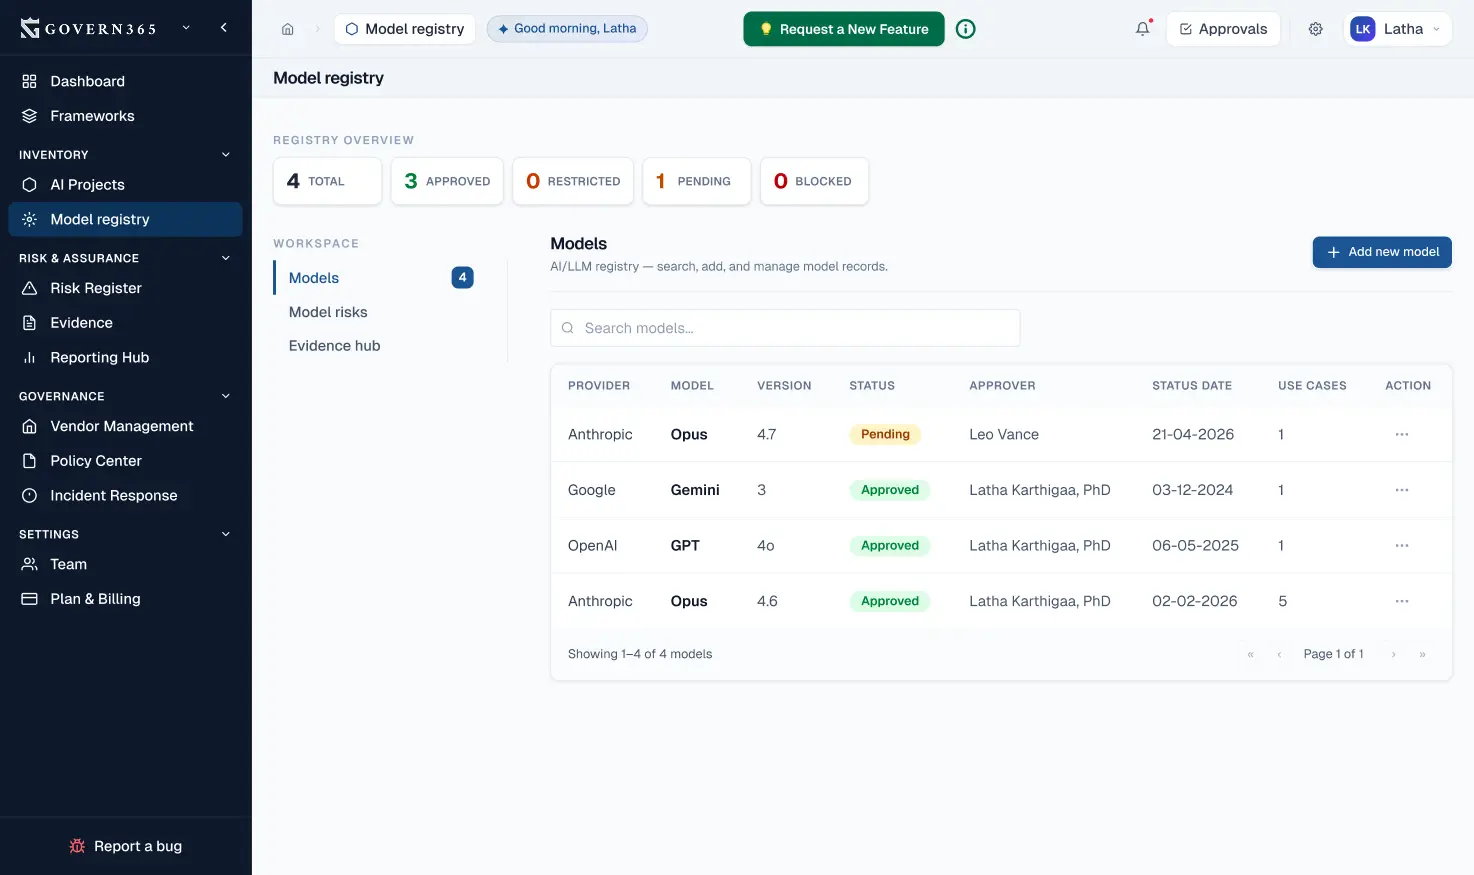Open row actions for Anthropic Opus 4.7
The width and height of the screenshot is (1474, 875).
click(1401, 435)
